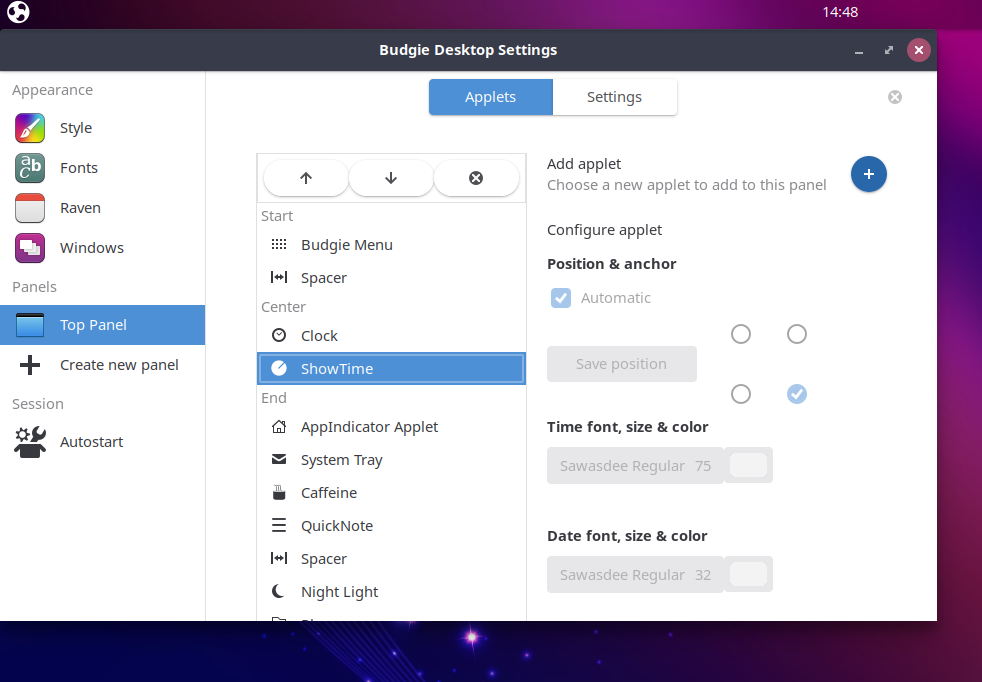
Task: Select Create new panel
Action: tap(119, 365)
